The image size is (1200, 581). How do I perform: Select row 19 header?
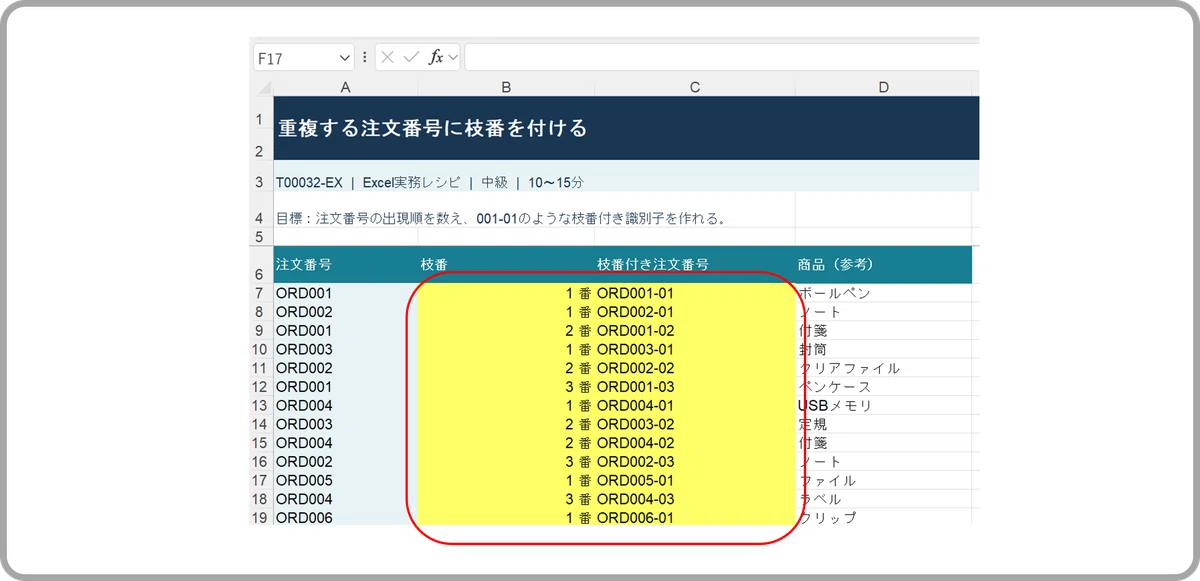click(x=260, y=517)
